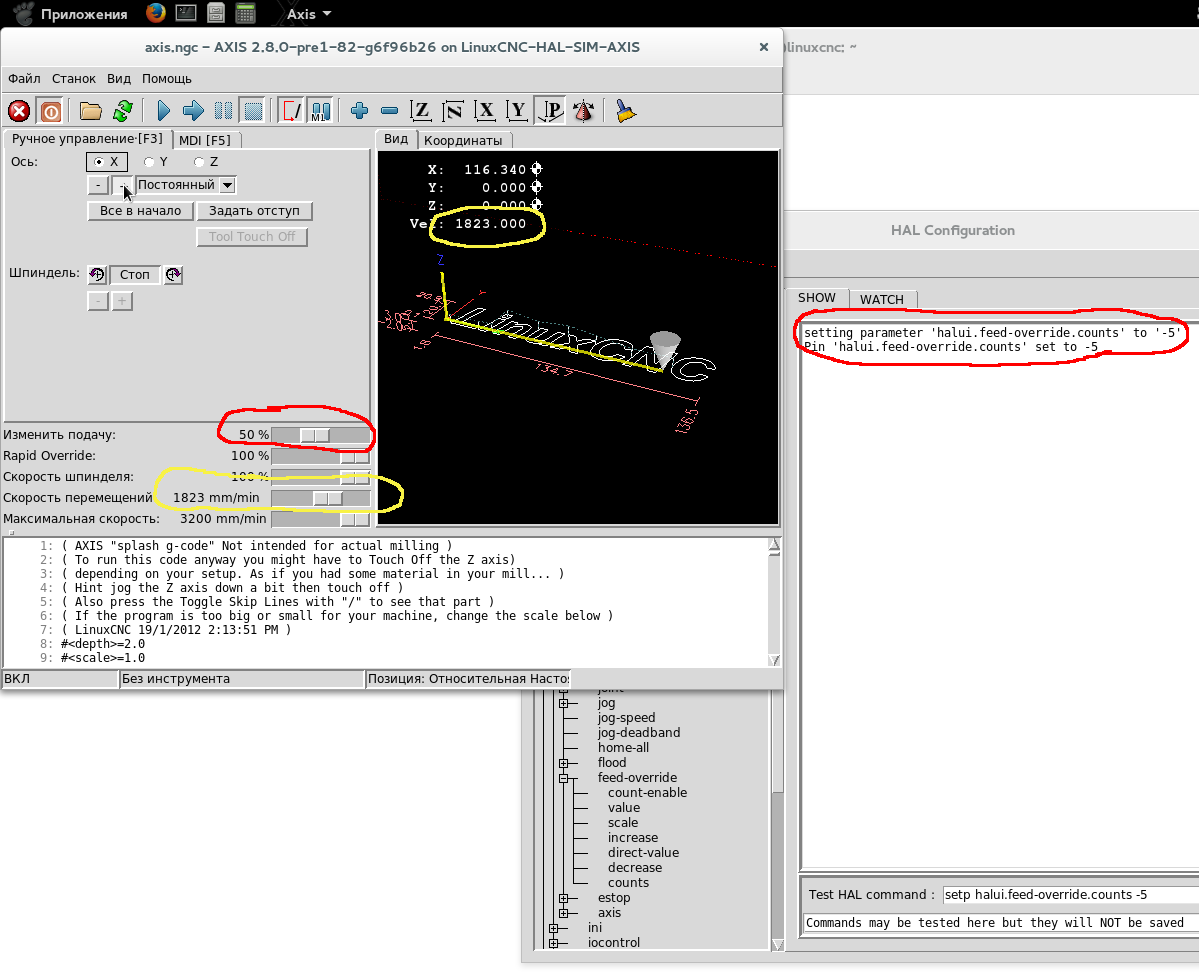This screenshot has height=978, width=1199.
Task: Select Z axis radio button
Action: (x=206, y=162)
